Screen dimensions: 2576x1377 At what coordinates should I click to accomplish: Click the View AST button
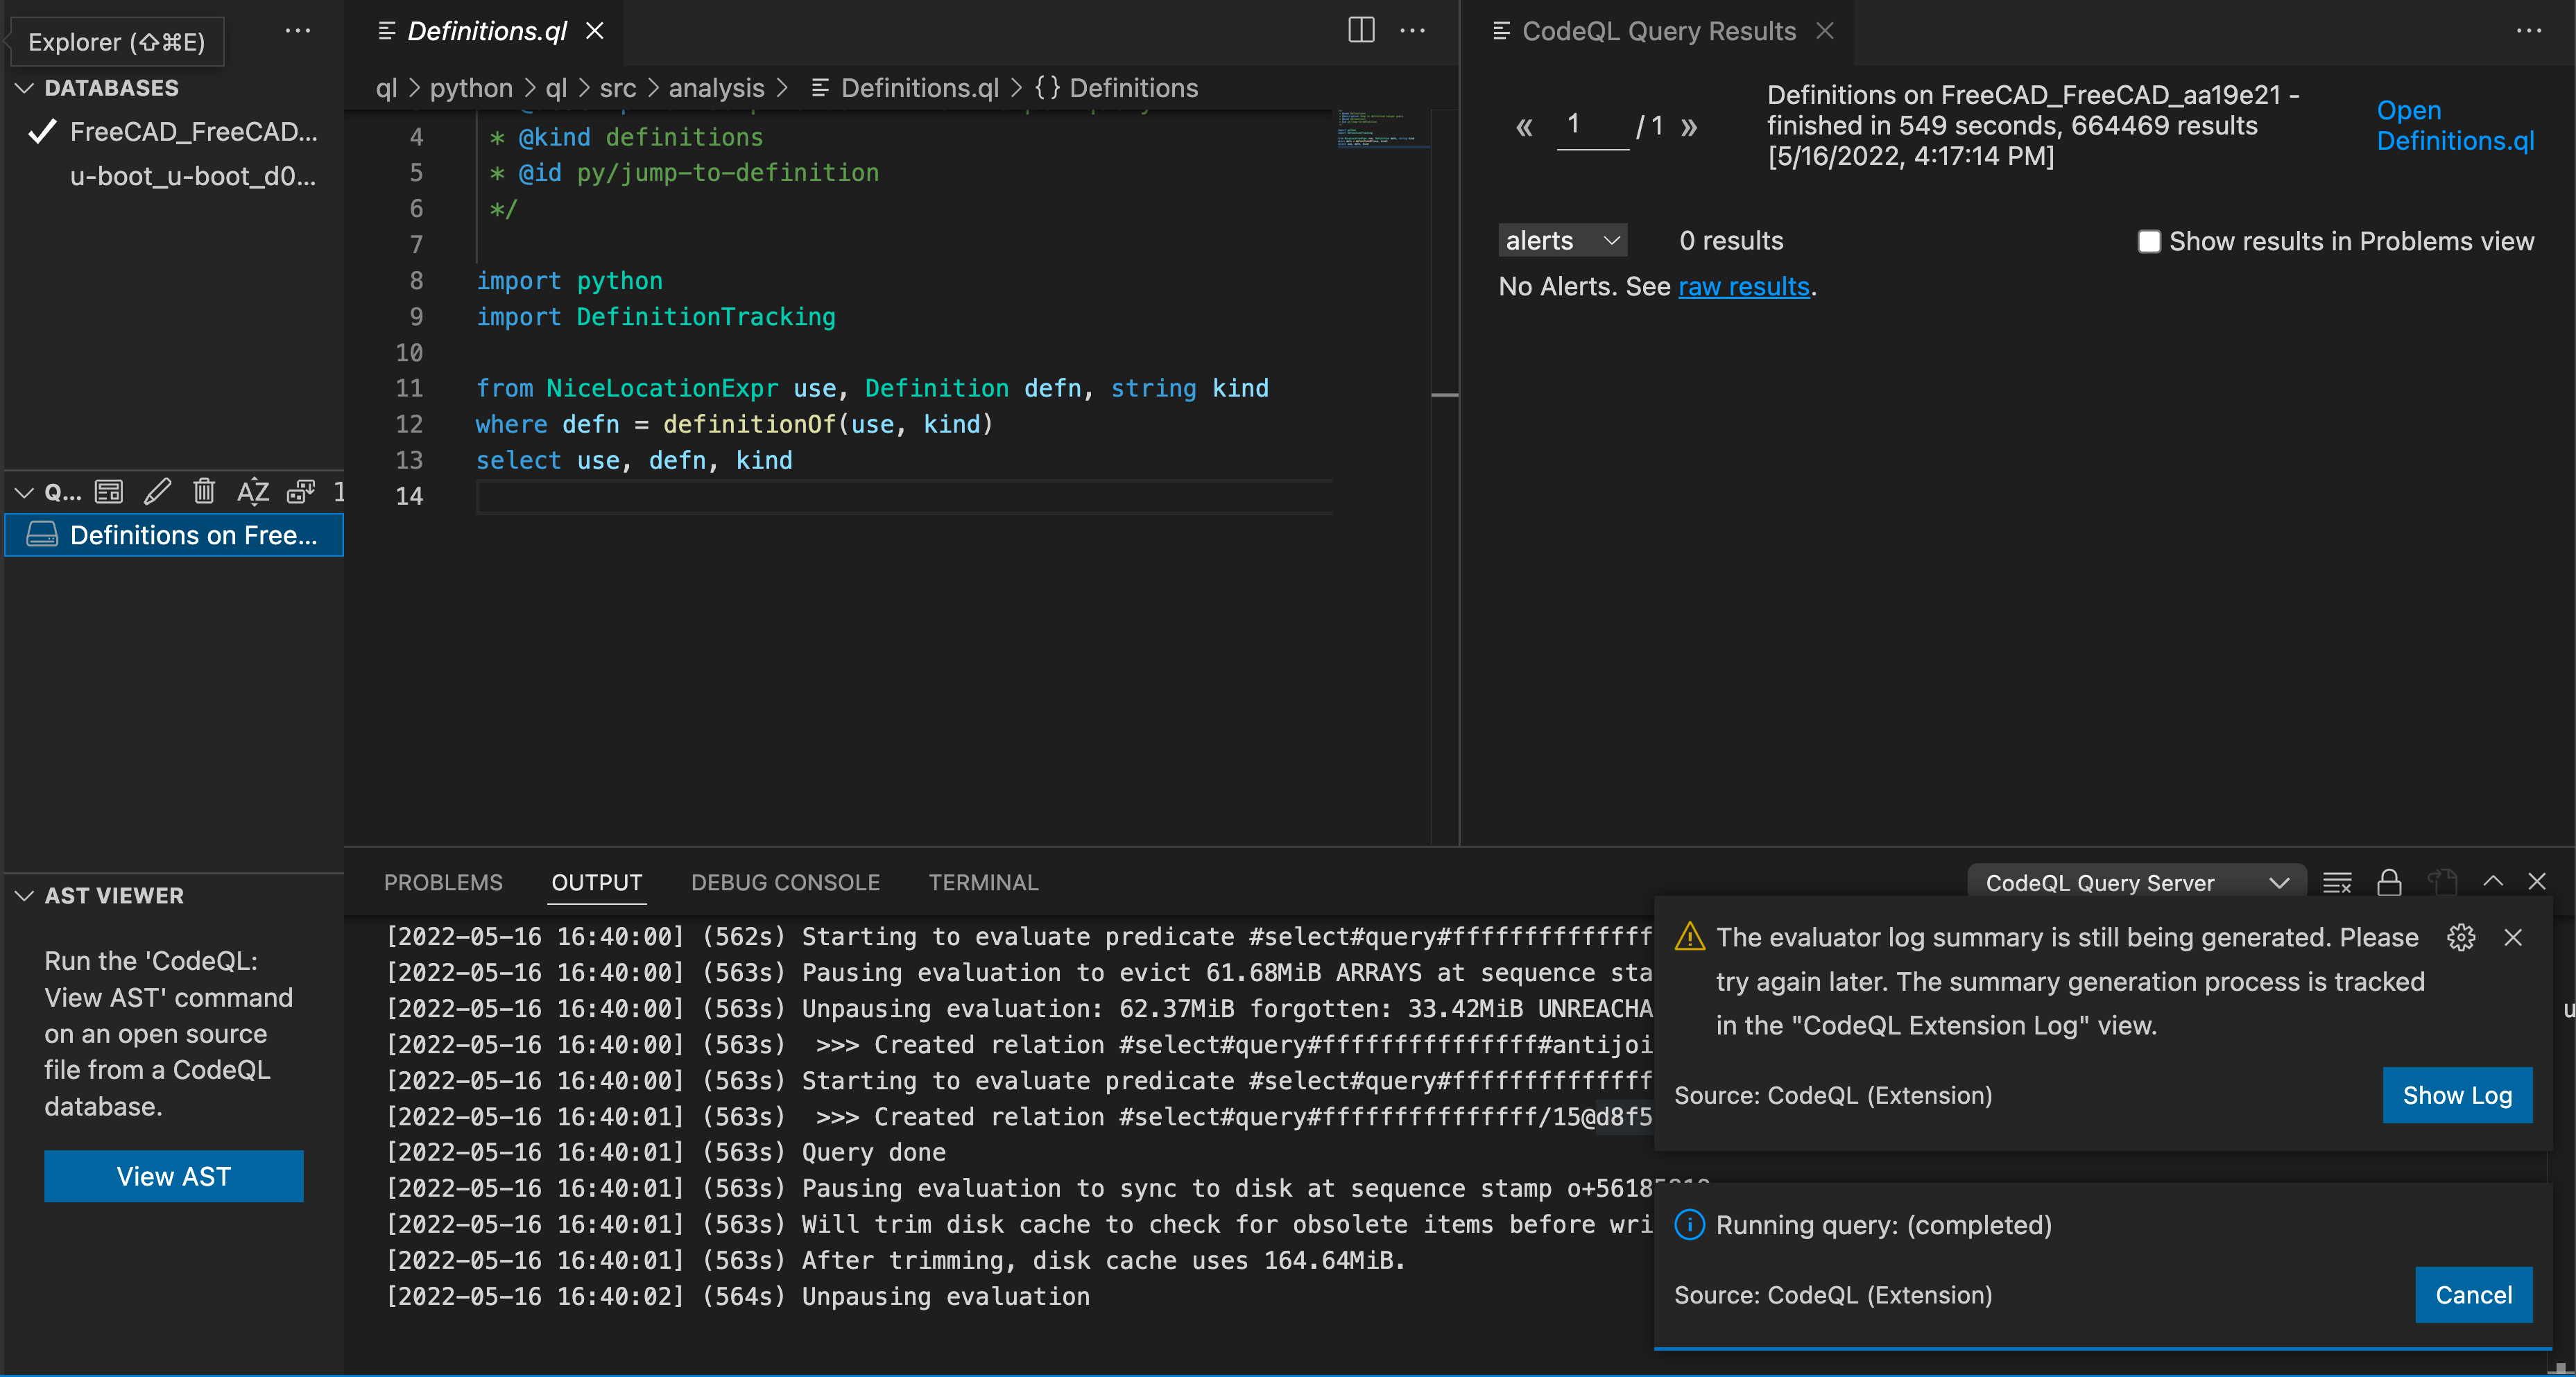coord(174,1176)
